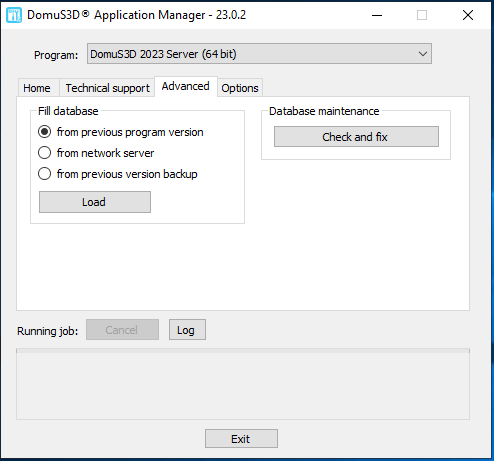The width and height of the screenshot is (494, 461).
Task: Close the Application Manager window
Action: [468, 15]
